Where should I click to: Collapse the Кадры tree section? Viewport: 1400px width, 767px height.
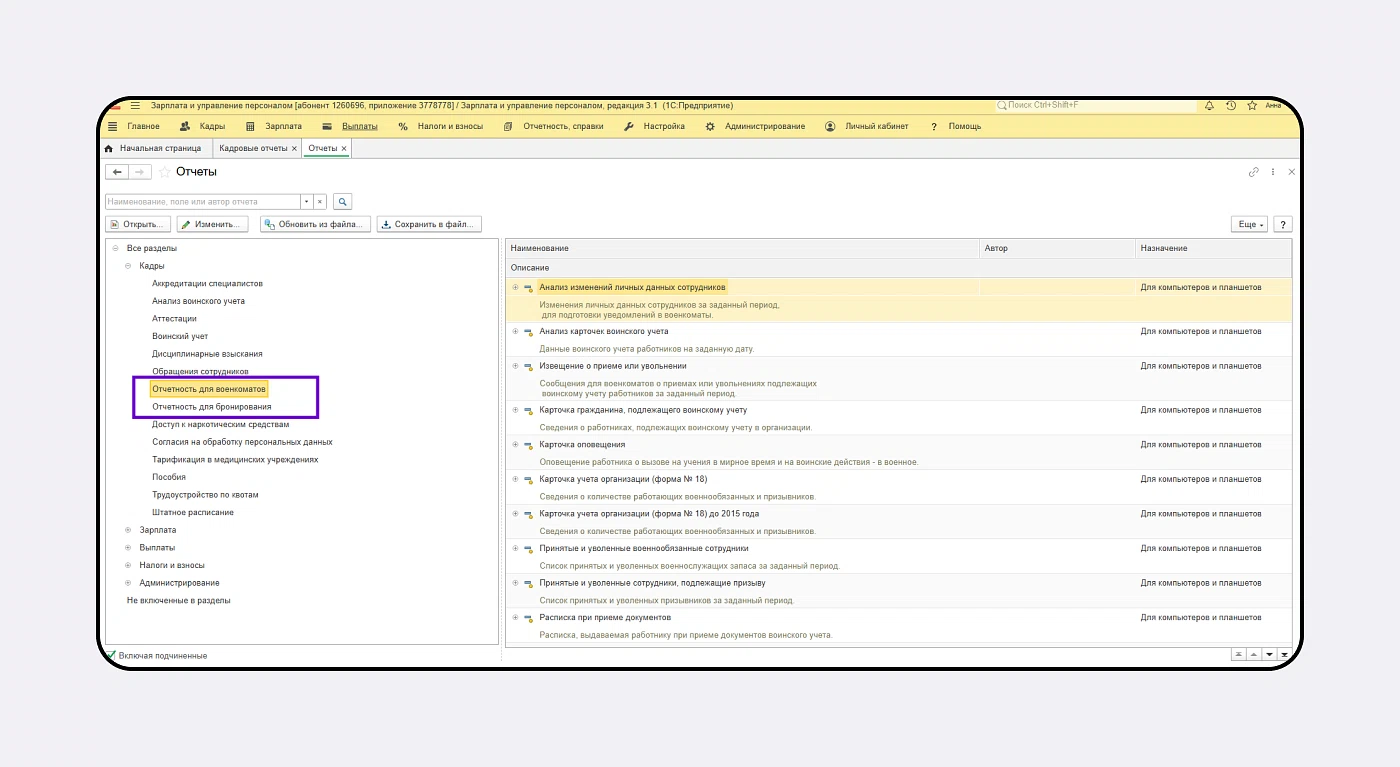128,266
